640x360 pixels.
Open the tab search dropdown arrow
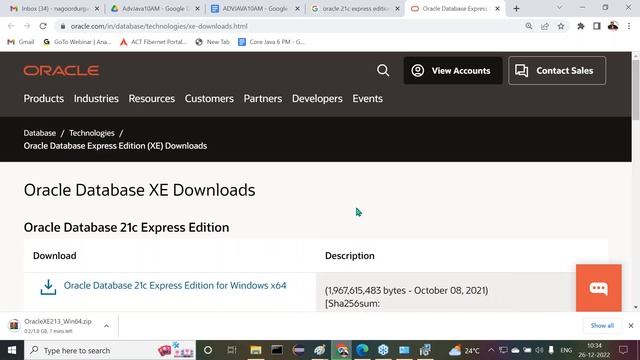(559, 8)
